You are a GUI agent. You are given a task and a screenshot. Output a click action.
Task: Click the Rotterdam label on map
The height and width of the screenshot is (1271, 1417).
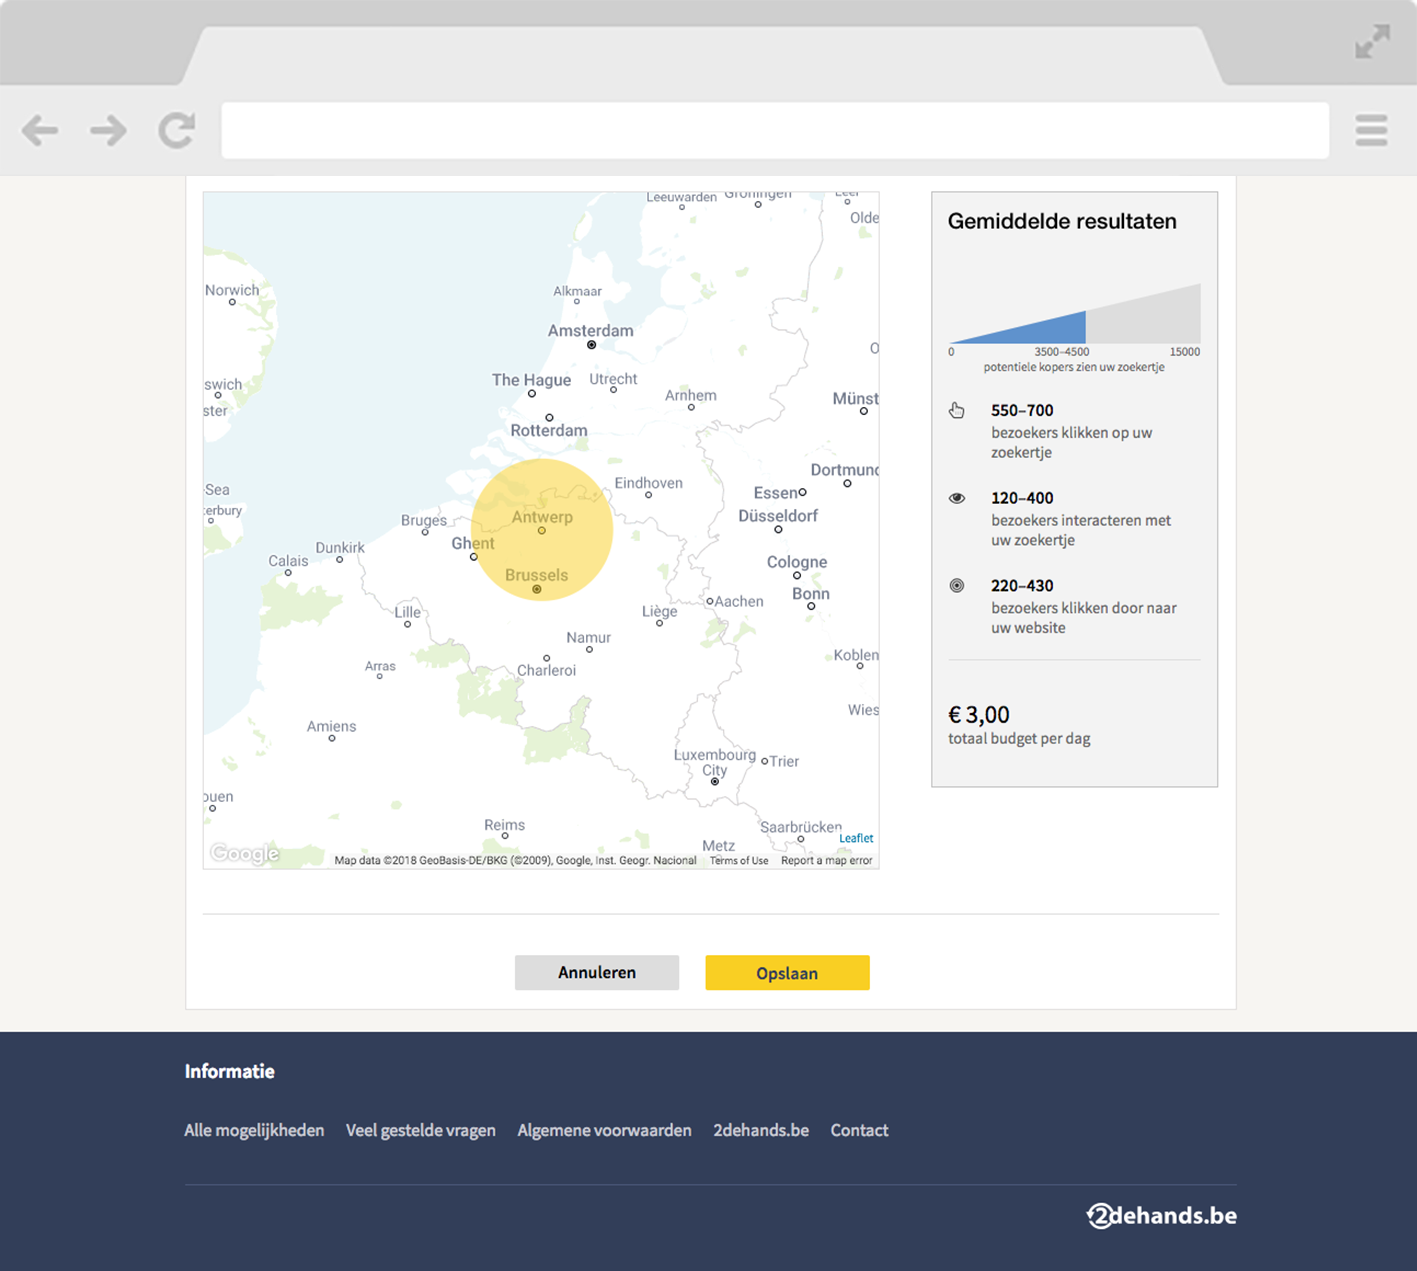click(549, 431)
